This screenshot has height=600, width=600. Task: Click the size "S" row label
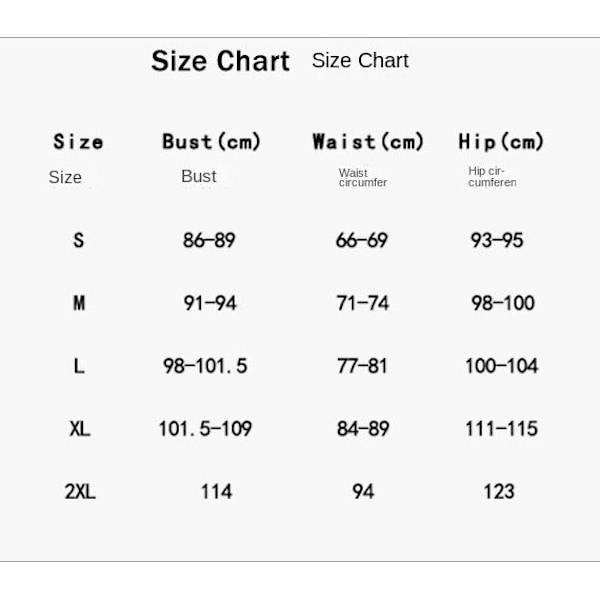(79, 240)
